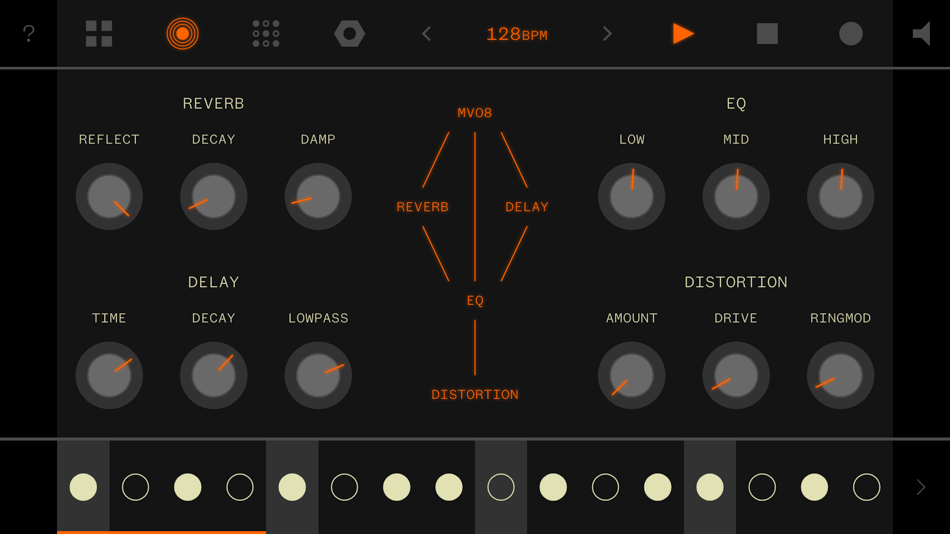Open the help question mark
The image size is (950, 534).
28,33
